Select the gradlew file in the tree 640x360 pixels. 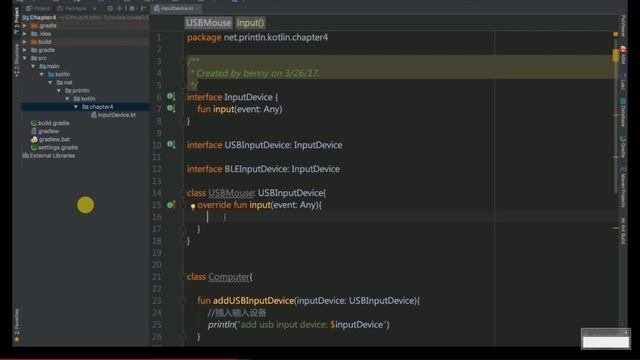pyautogui.click(x=44, y=131)
